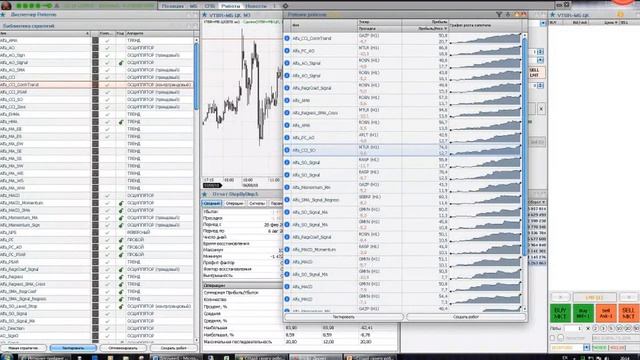Toggle the checkmark in Alfa_CCI_PSAR library row

(x=107, y=92)
